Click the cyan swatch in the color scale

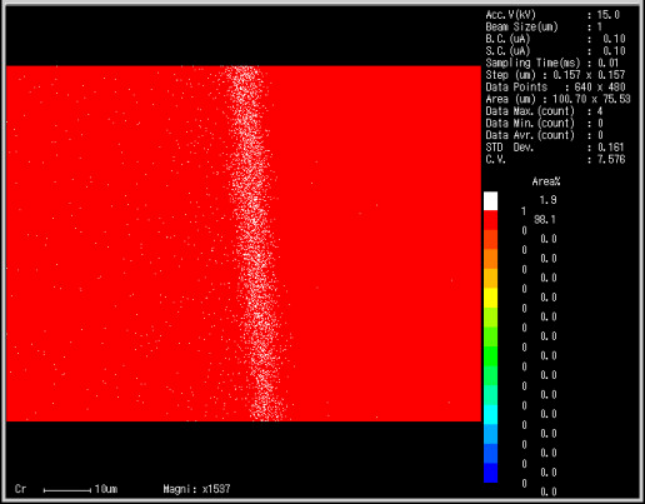tap(490, 414)
